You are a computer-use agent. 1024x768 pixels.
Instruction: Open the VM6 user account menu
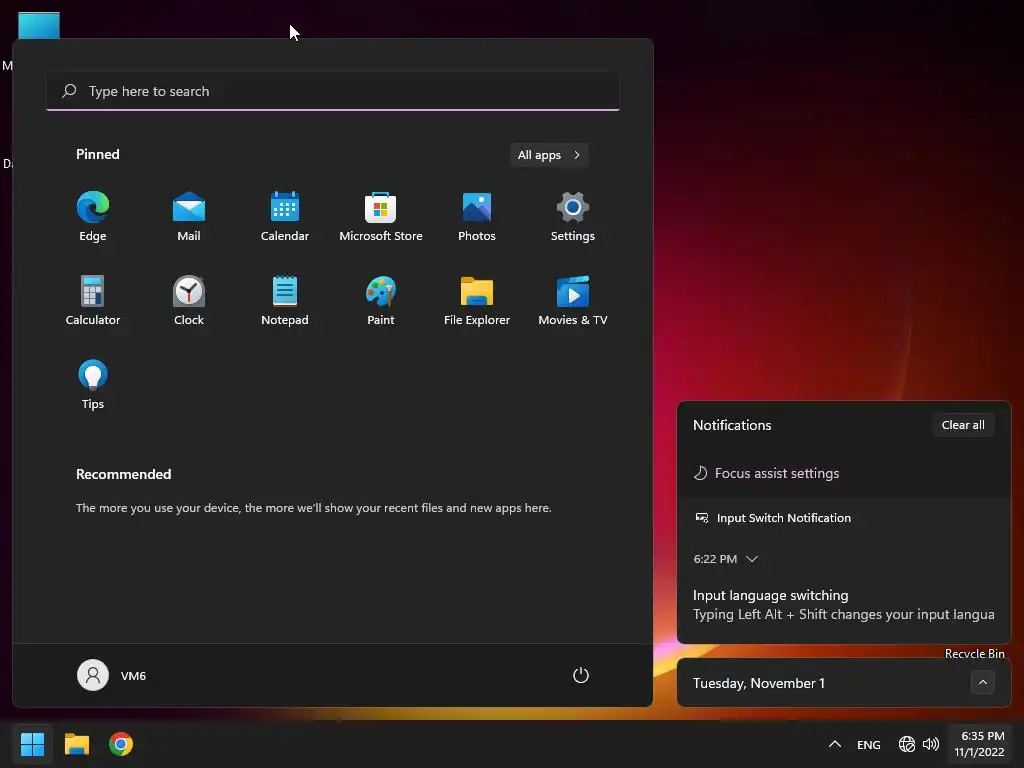112,675
